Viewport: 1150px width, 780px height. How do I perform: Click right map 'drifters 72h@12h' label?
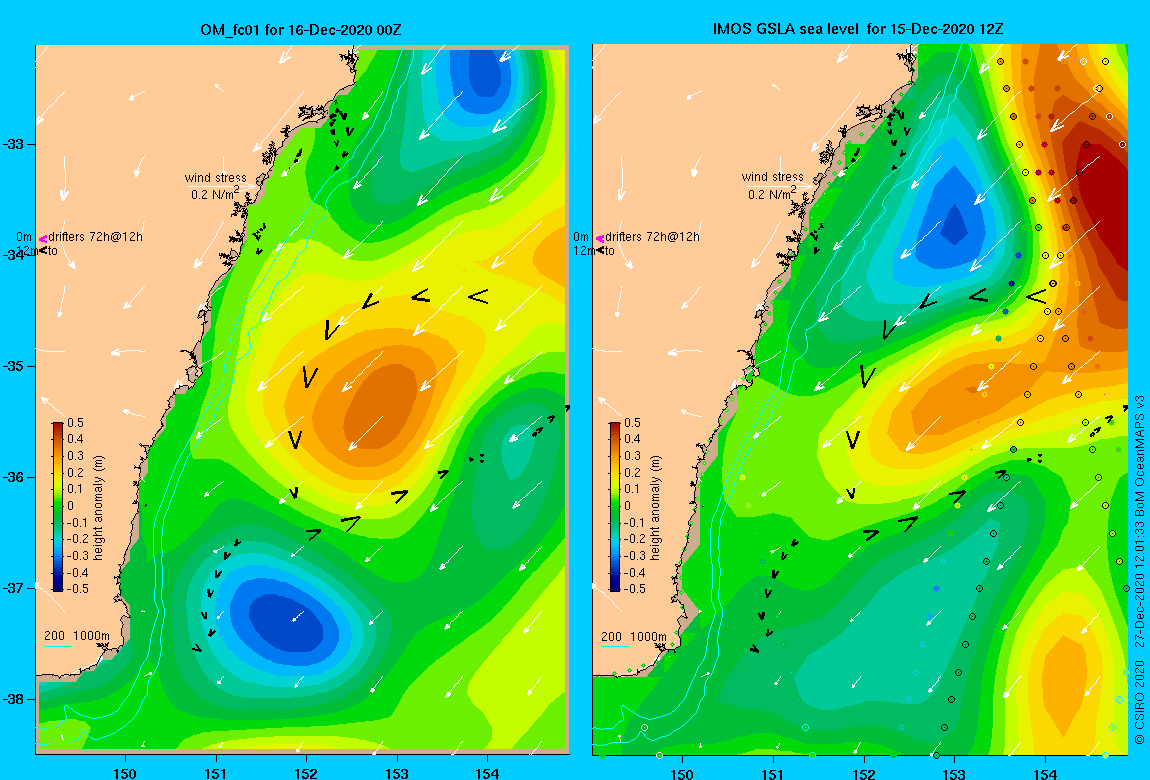tap(652, 237)
